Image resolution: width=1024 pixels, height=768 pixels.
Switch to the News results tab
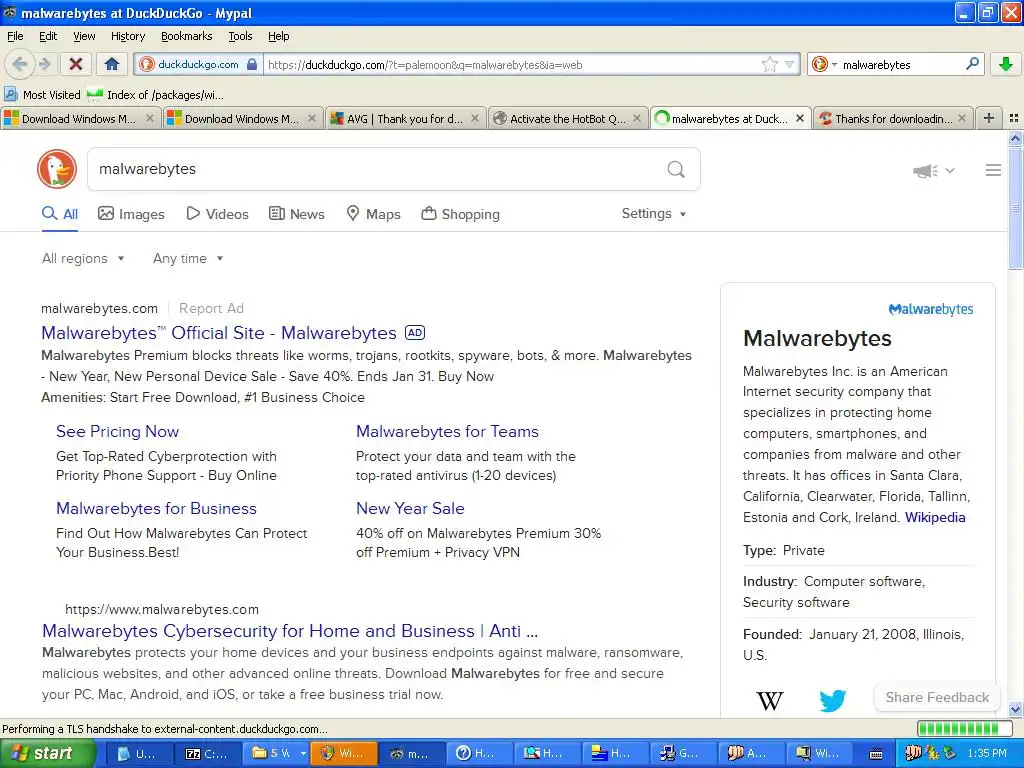click(x=297, y=214)
